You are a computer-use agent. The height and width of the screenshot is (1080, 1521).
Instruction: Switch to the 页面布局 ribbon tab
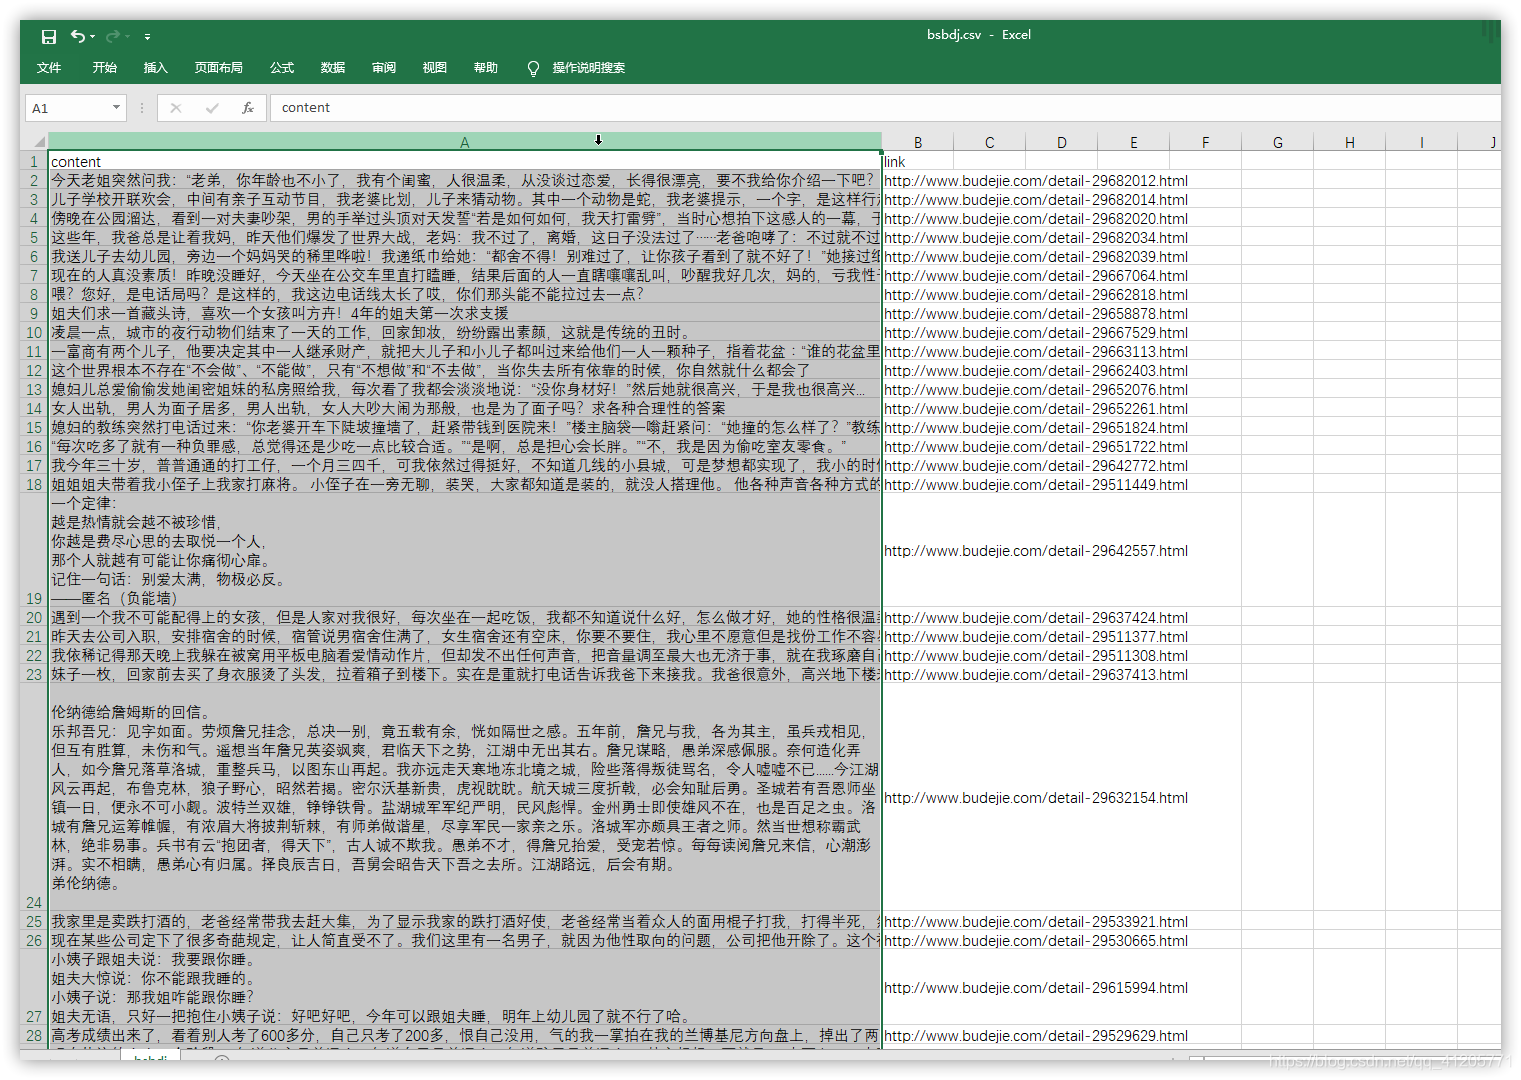219,68
